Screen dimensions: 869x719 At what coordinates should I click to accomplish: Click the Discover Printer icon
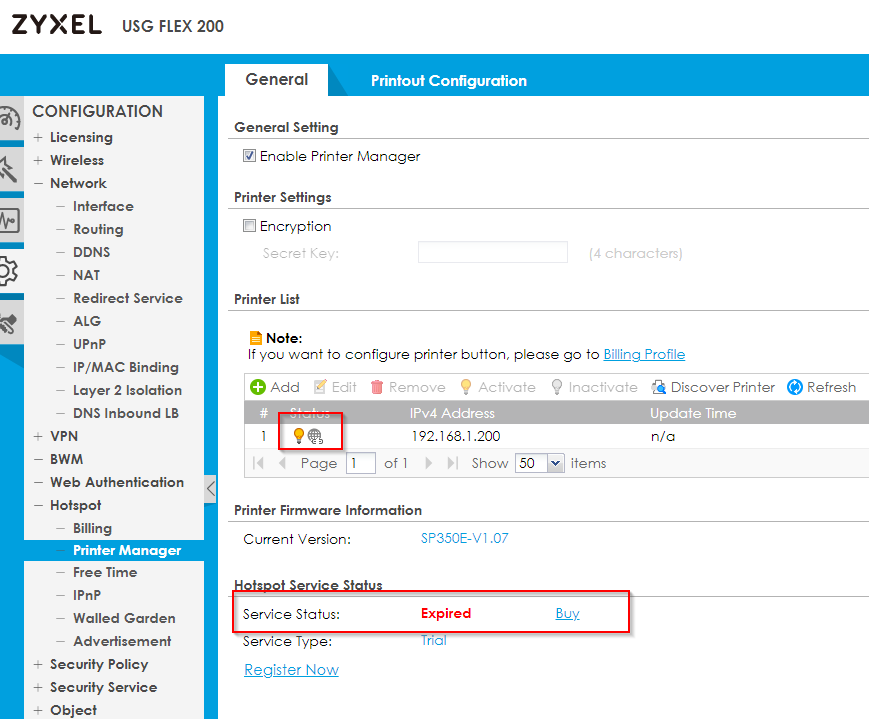659,387
